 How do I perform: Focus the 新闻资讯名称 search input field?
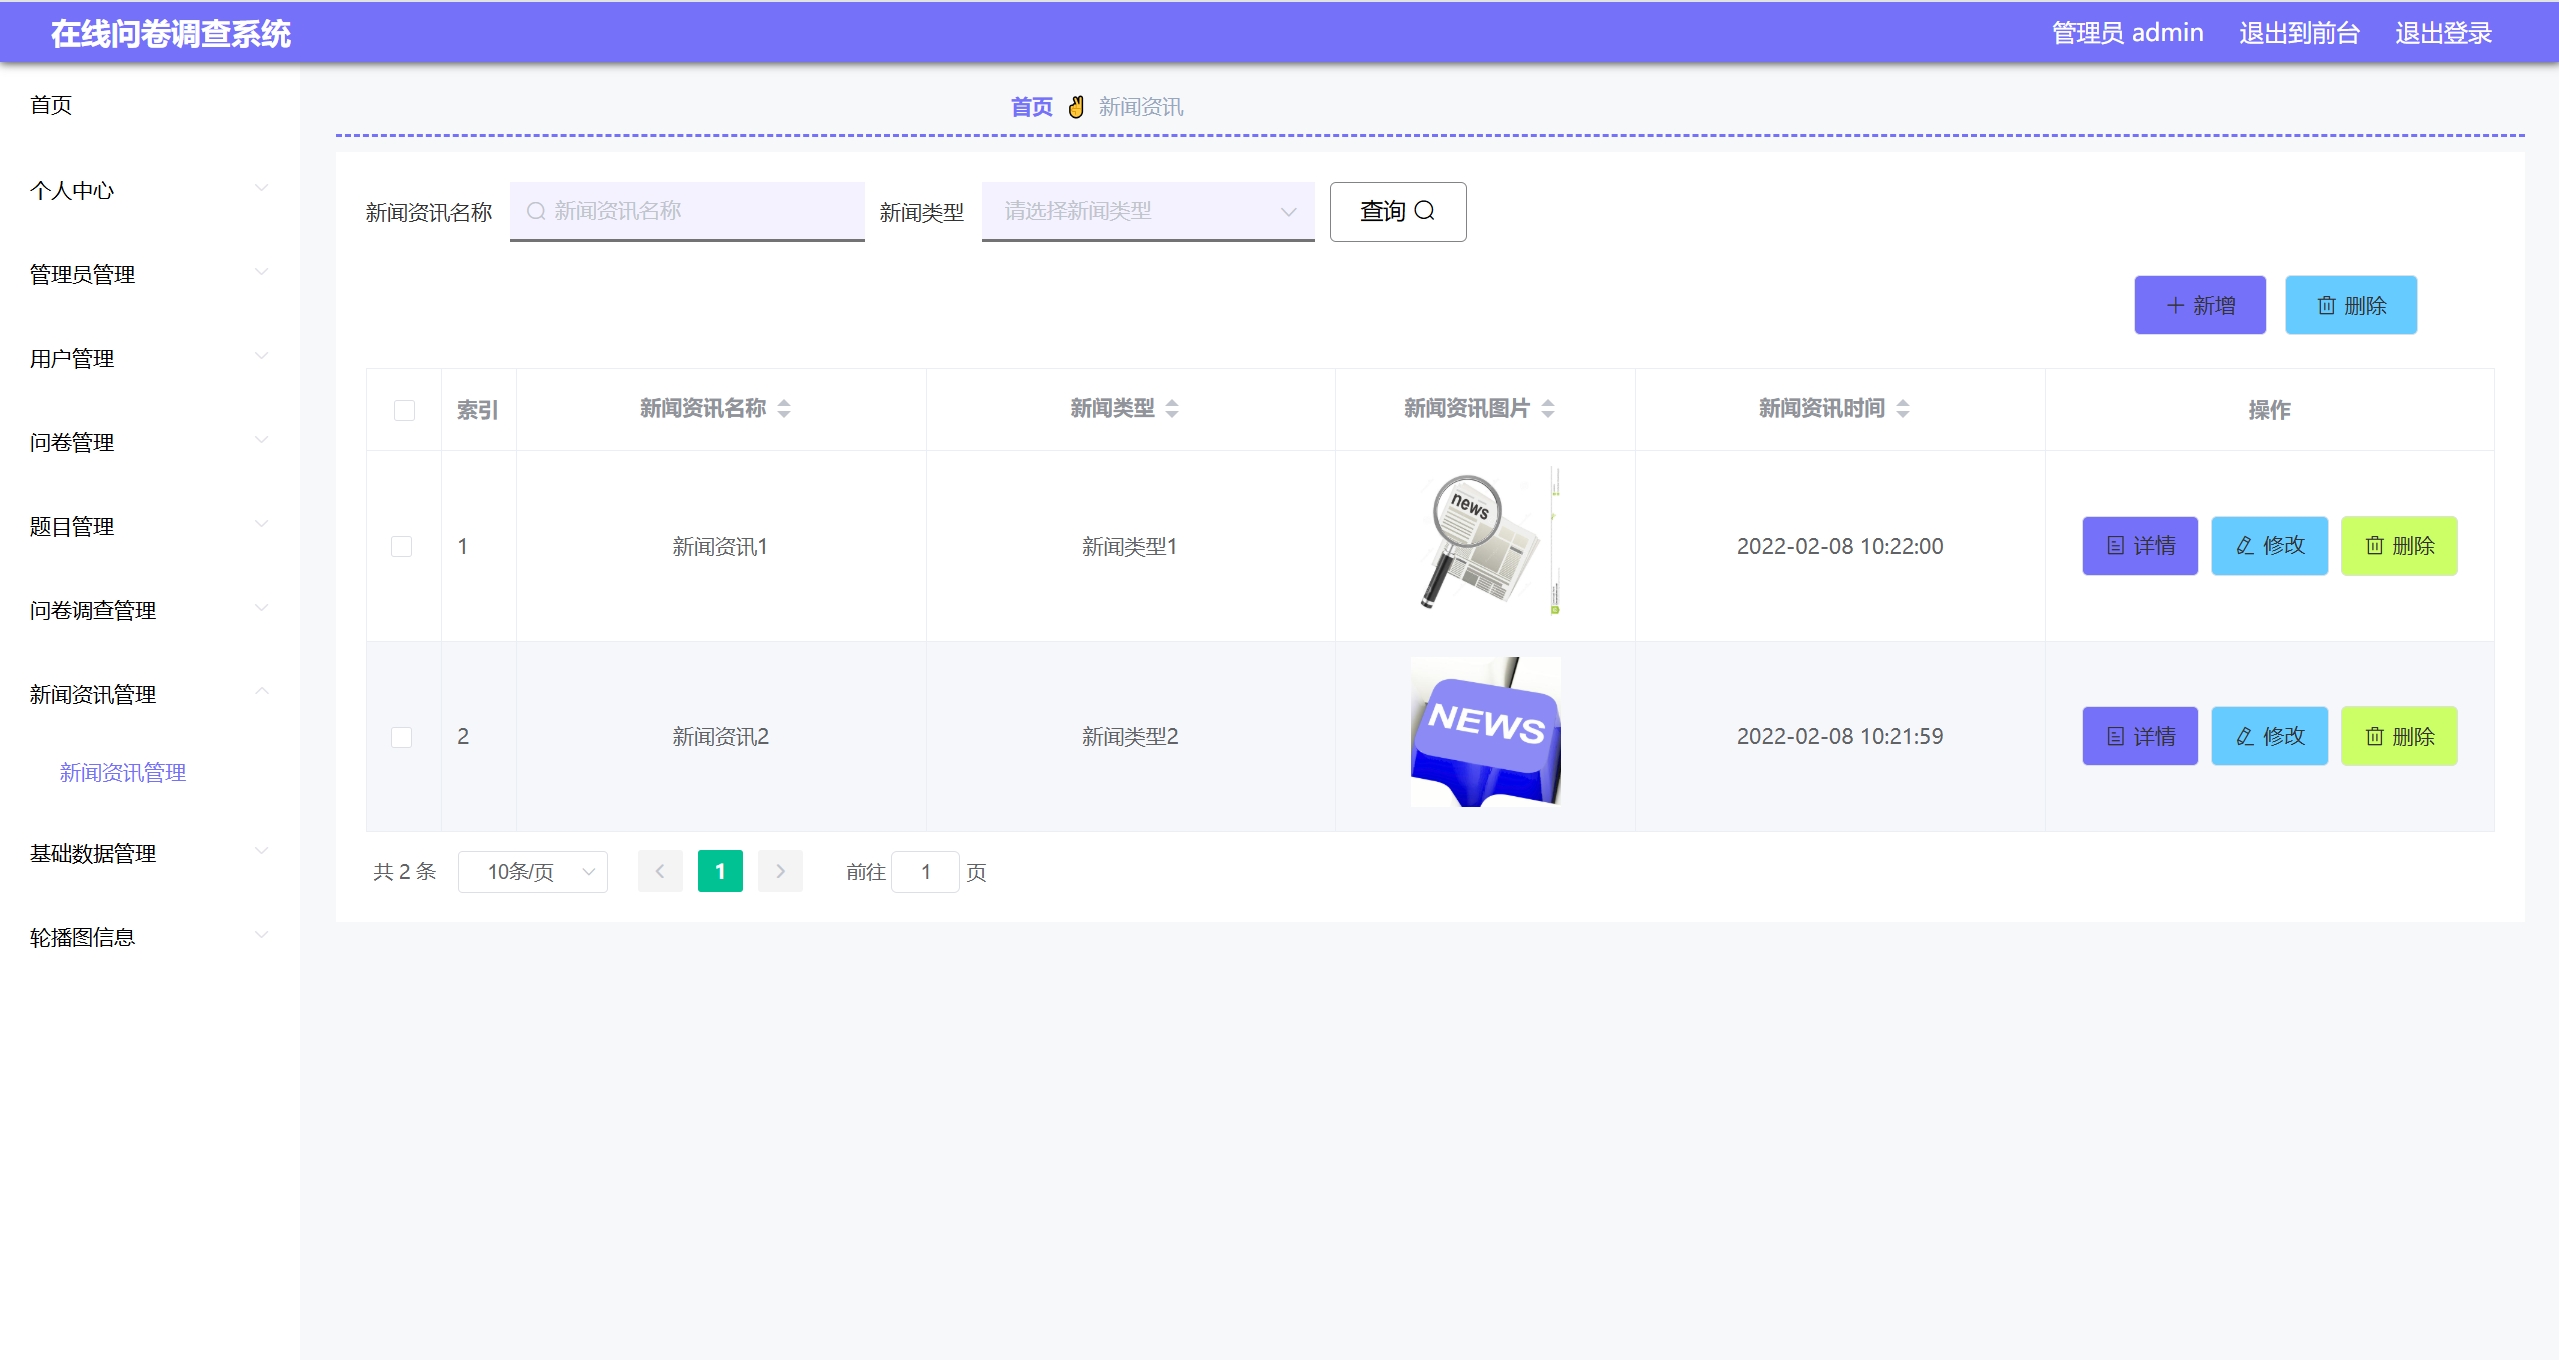pyautogui.click(x=687, y=211)
